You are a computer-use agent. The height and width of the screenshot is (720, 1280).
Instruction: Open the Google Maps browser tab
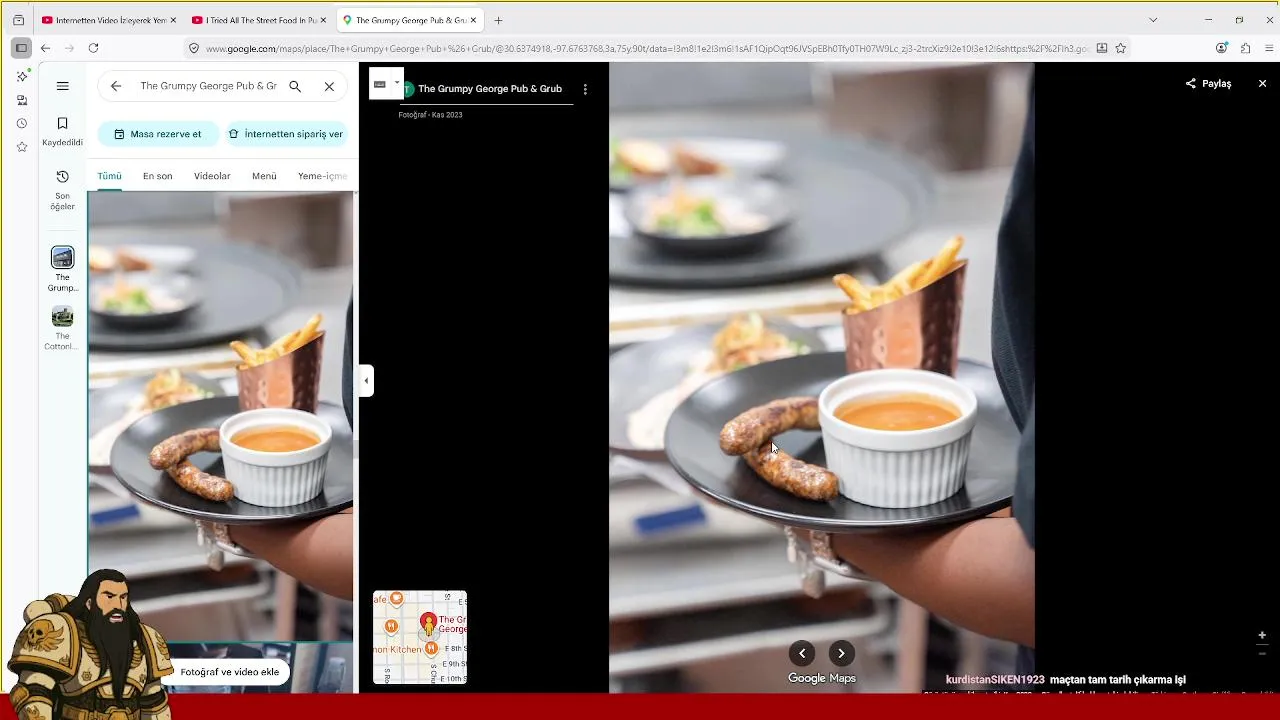[409, 20]
